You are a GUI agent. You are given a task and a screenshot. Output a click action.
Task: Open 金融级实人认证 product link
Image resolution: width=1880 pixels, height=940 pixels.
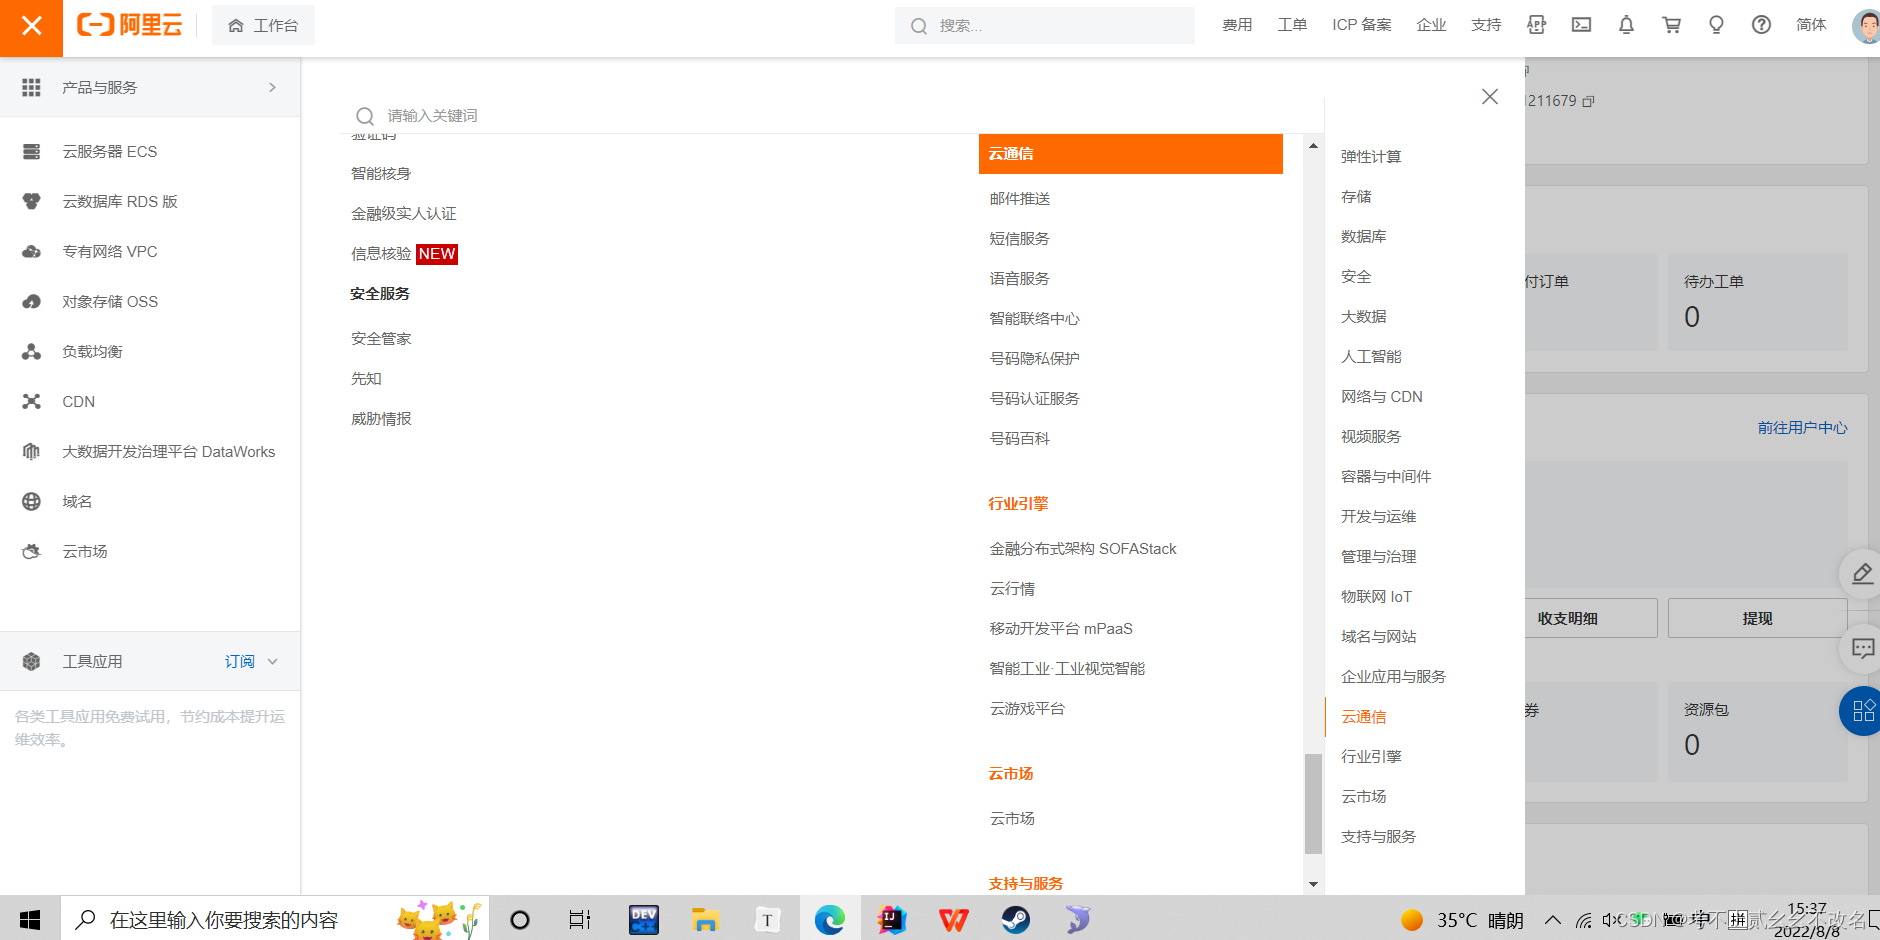click(403, 214)
